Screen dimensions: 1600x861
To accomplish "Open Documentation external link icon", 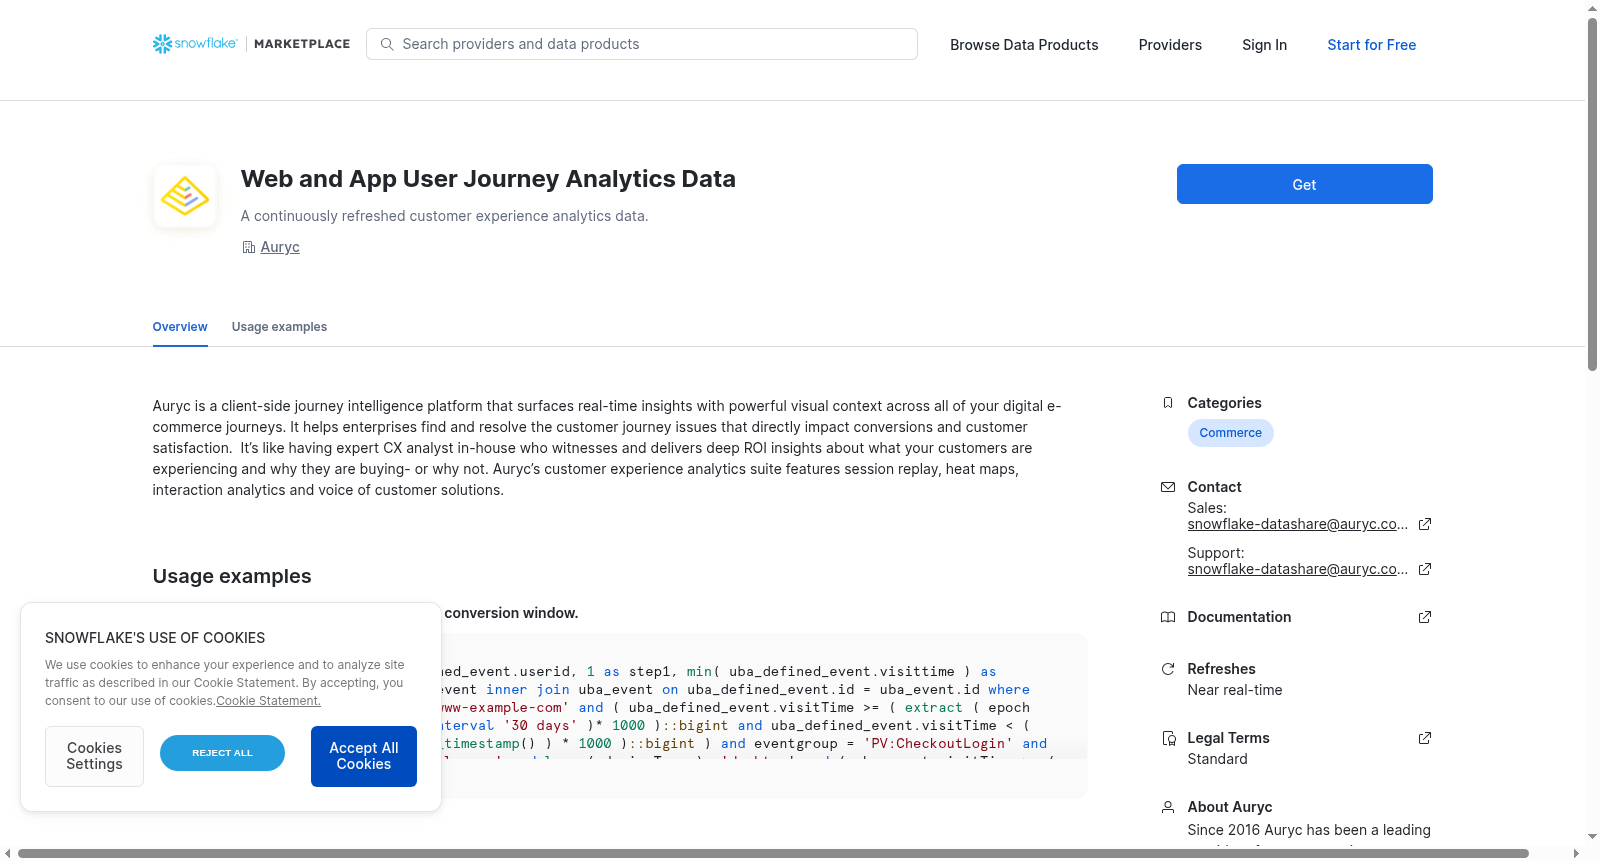I will point(1425,617).
